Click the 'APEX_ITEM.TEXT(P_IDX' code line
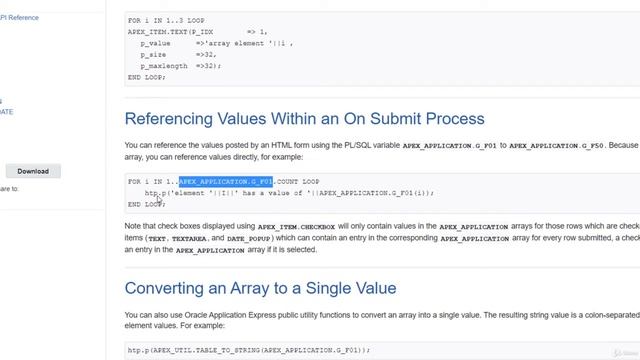This screenshot has height=360, width=640. (x=198, y=32)
